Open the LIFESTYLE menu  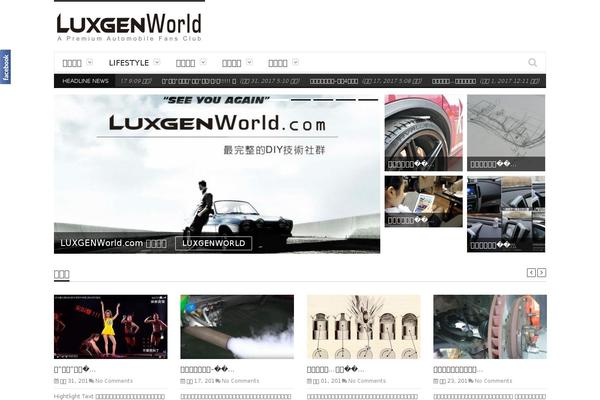(x=129, y=63)
